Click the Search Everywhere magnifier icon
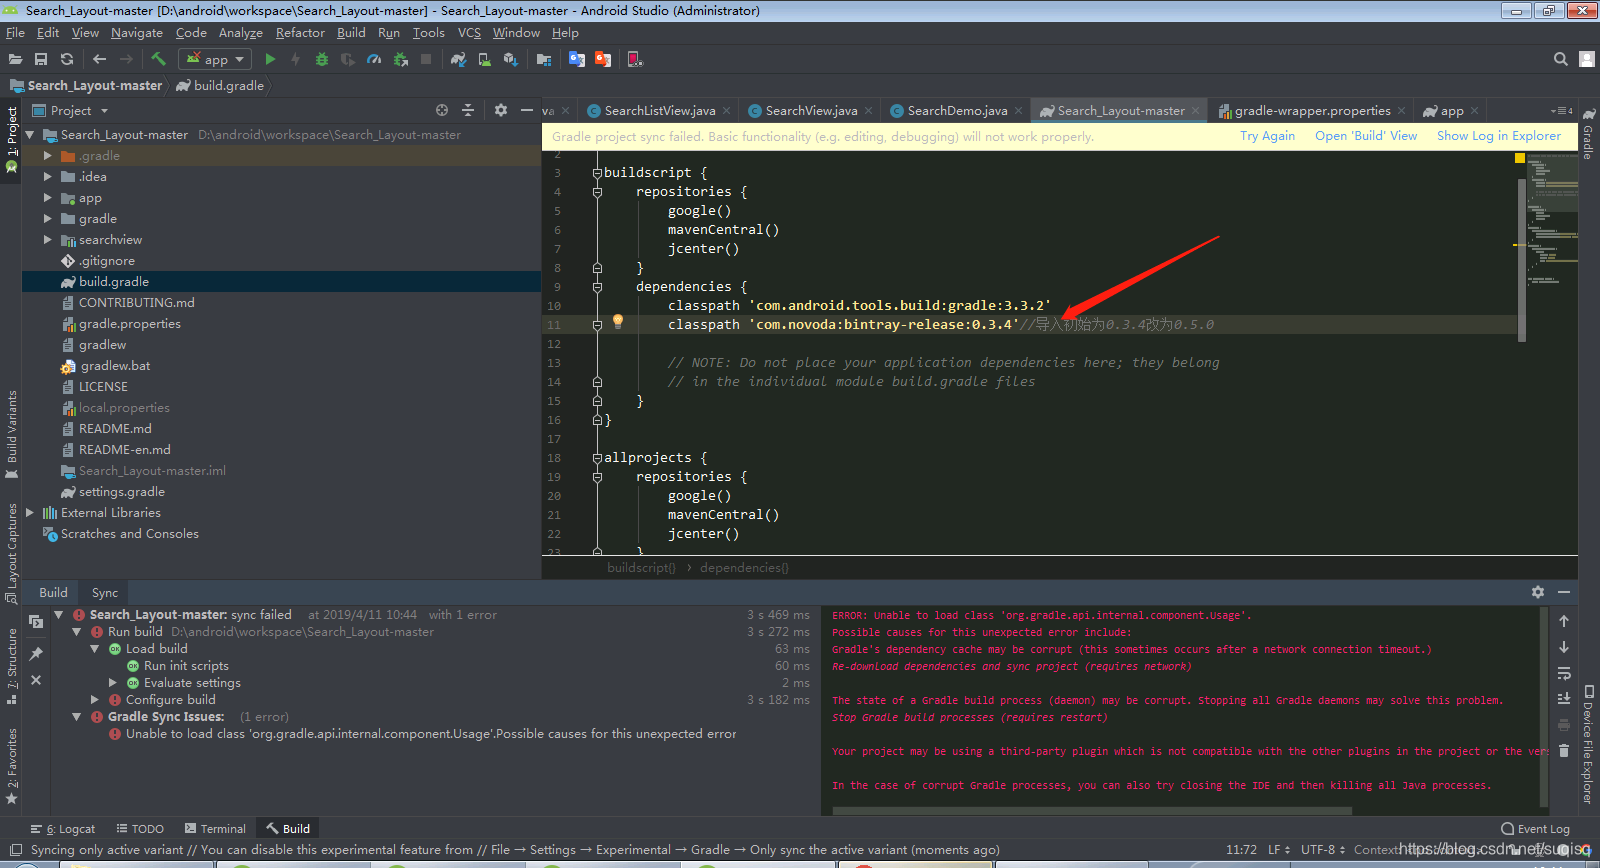Screen dimensions: 1600x868 point(1561,59)
